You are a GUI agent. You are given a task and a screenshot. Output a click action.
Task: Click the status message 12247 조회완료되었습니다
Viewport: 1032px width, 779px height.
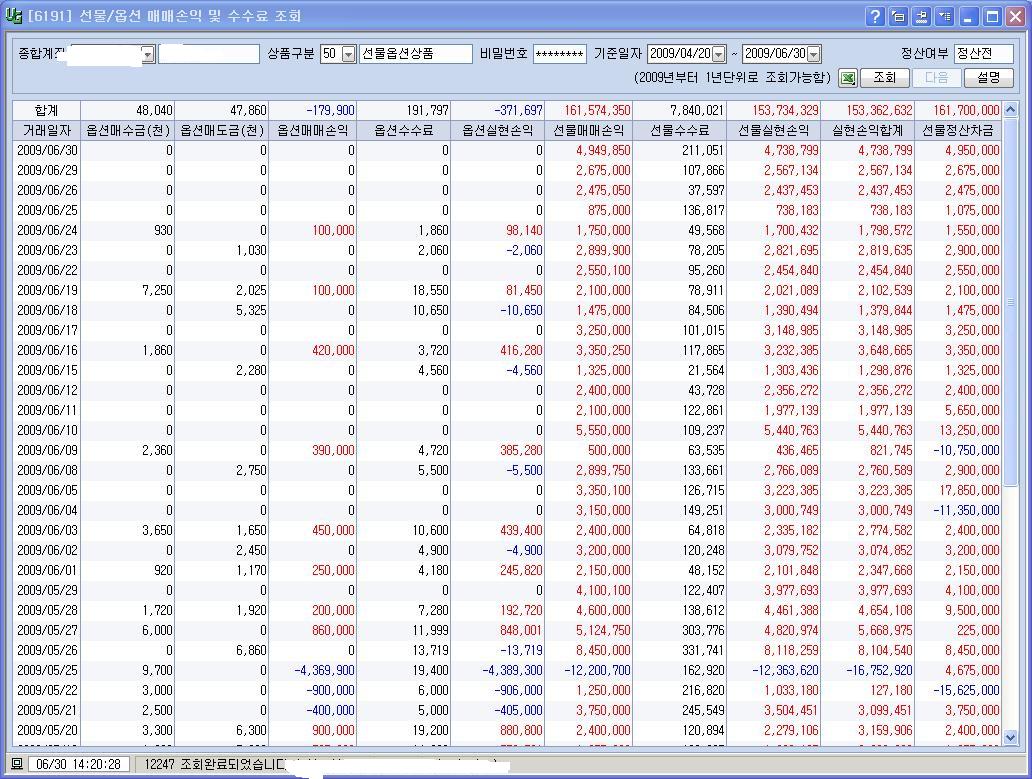coord(215,764)
